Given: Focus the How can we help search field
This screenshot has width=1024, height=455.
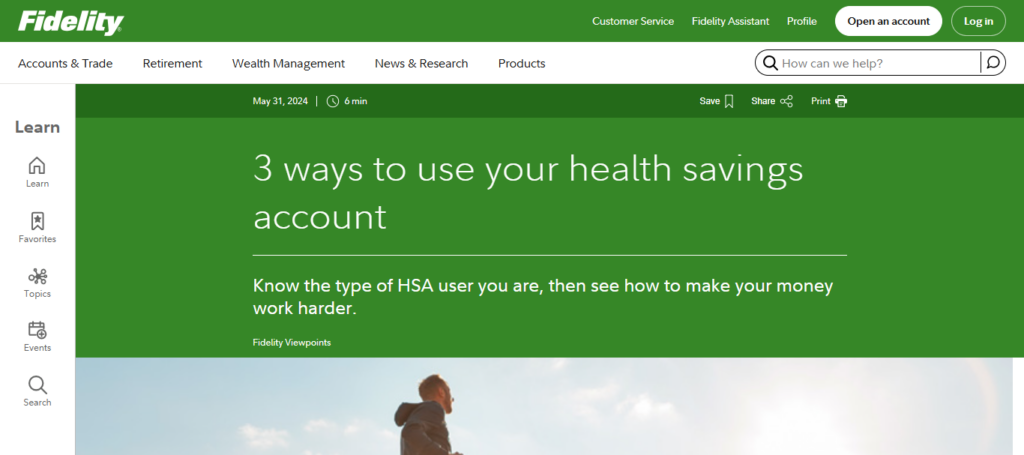Looking at the screenshot, I should point(879,63).
